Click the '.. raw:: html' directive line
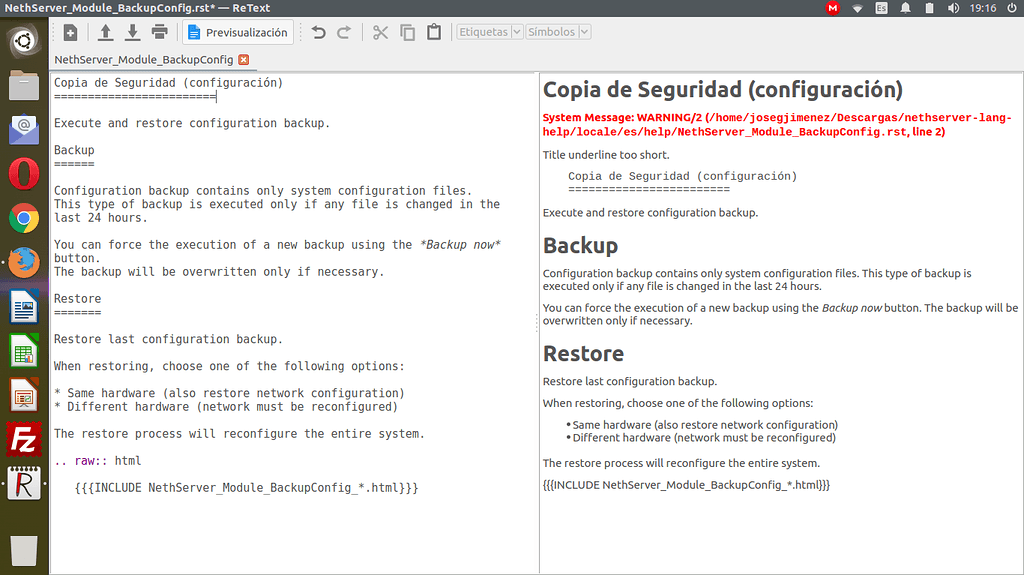 click(x=97, y=461)
